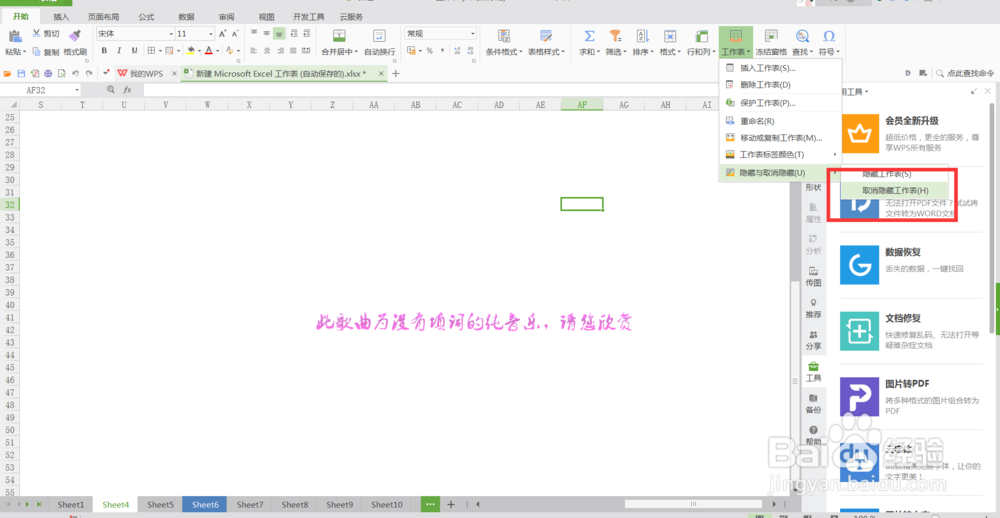Click the more sheets ellipsis button
This screenshot has width=1000, height=518.
(430, 504)
